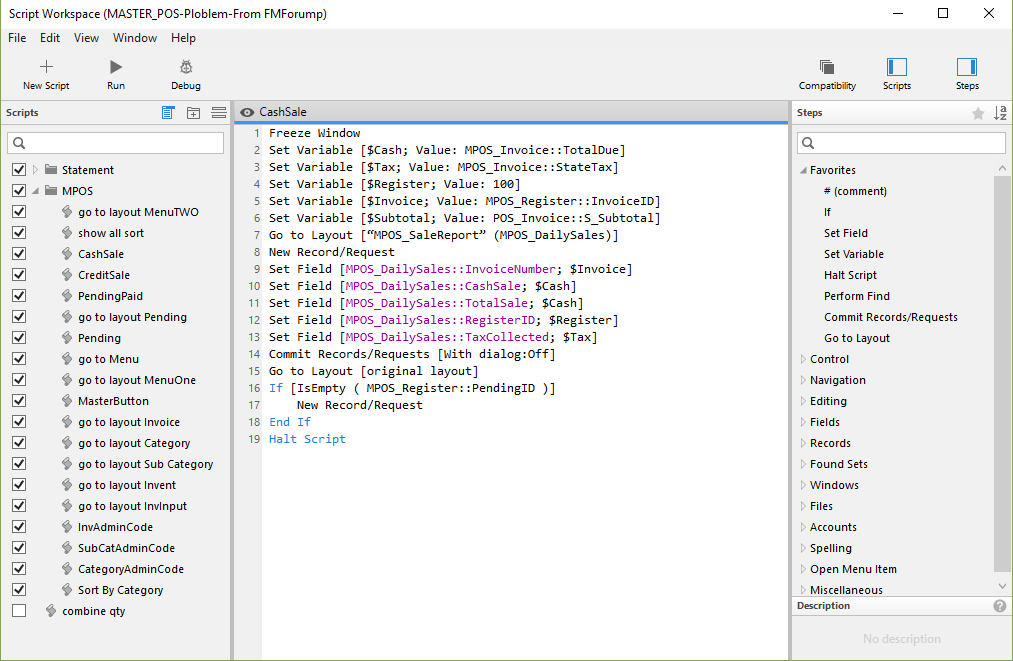Toggle the Compatibility icon in toolbar
This screenshot has width=1013, height=661.
coord(827,67)
